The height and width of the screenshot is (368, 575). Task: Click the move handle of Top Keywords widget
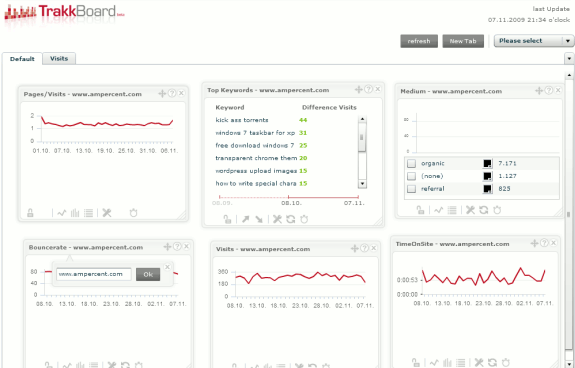[359, 89]
